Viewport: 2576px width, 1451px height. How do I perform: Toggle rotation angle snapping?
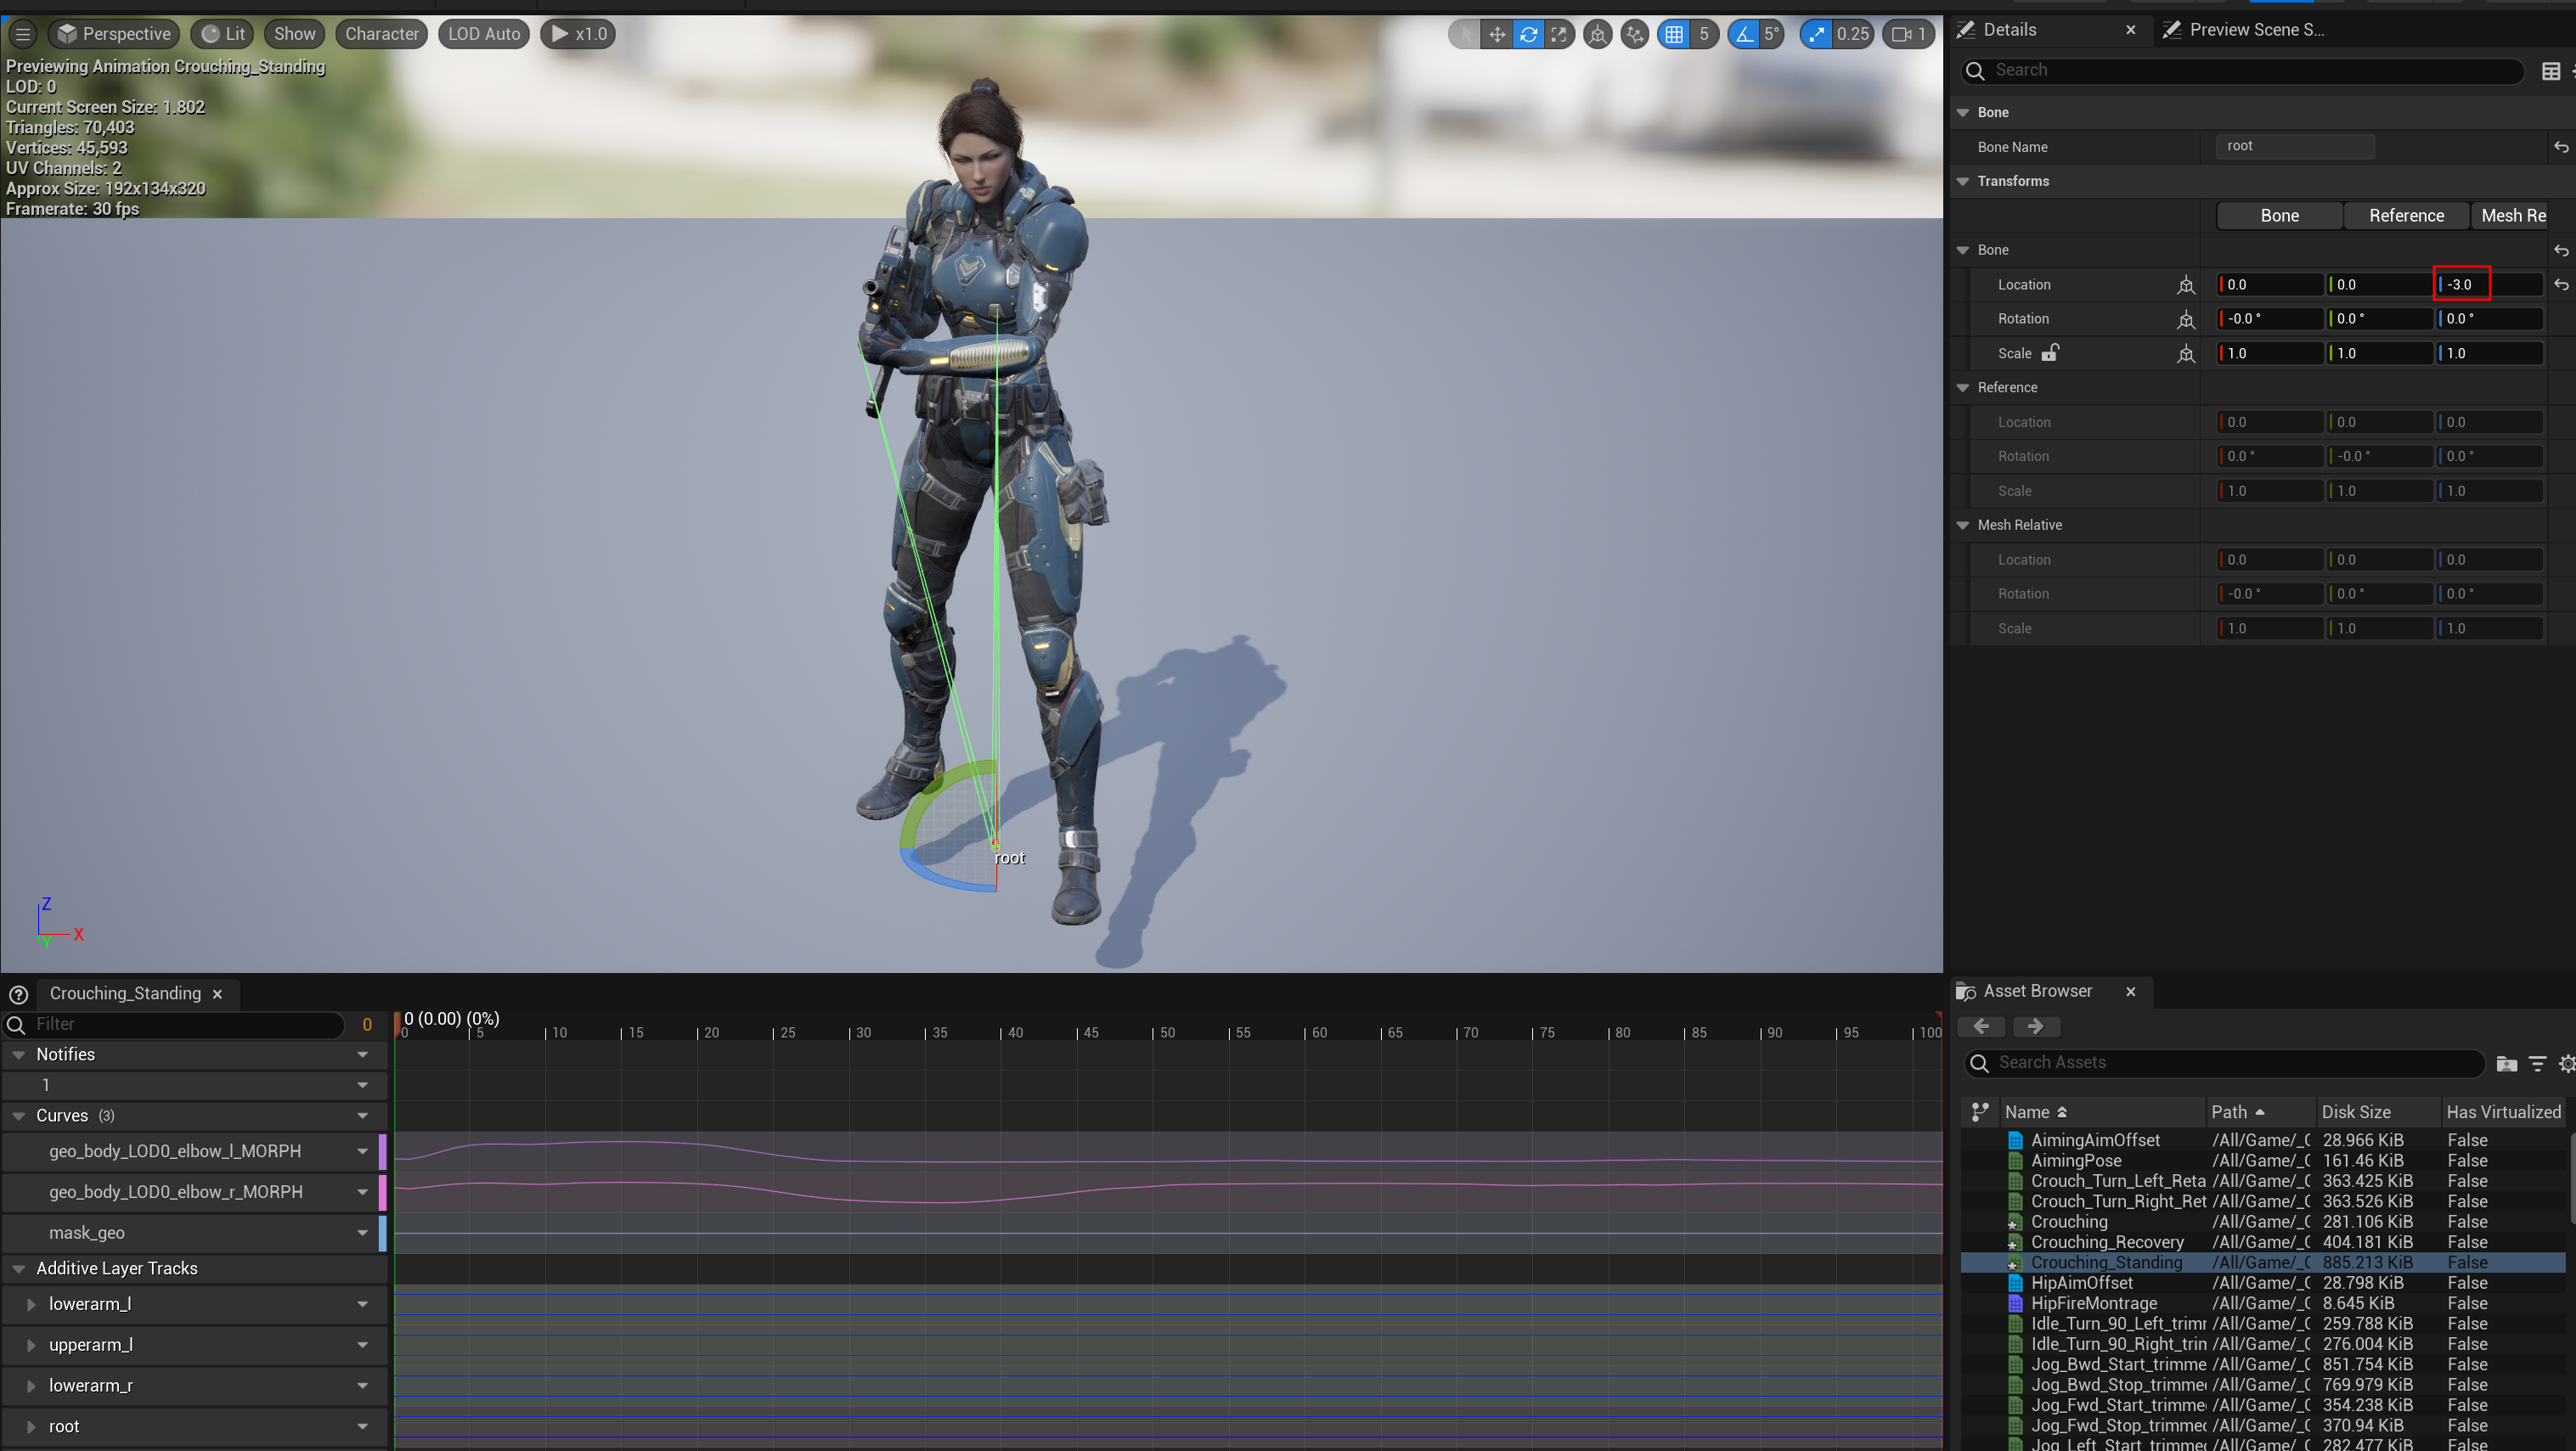[x=1744, y=34]
